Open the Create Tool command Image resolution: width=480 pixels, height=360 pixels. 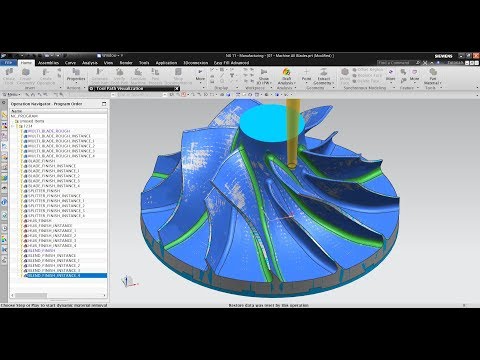[9, 76]
